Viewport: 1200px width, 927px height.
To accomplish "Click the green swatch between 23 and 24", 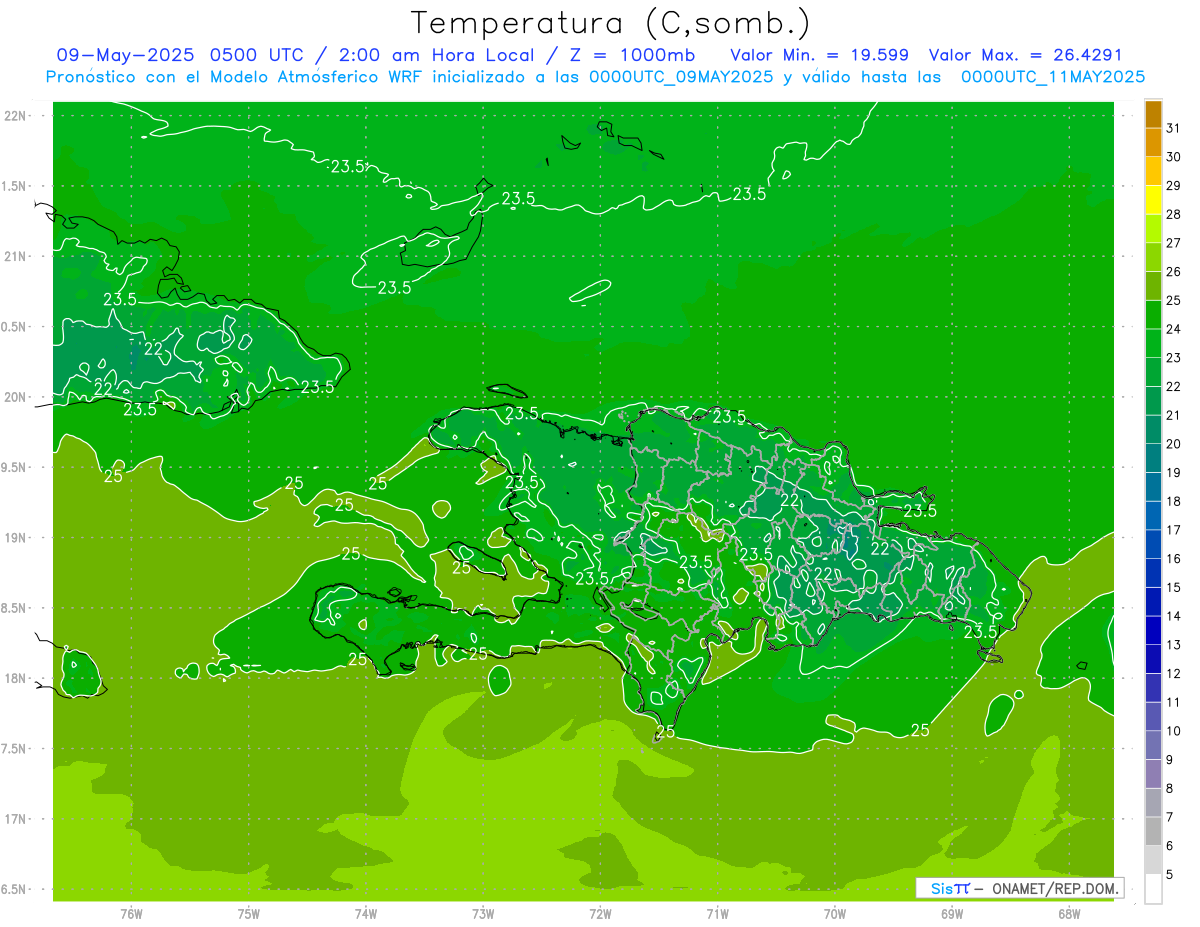I will click(x=1153, y=343).
